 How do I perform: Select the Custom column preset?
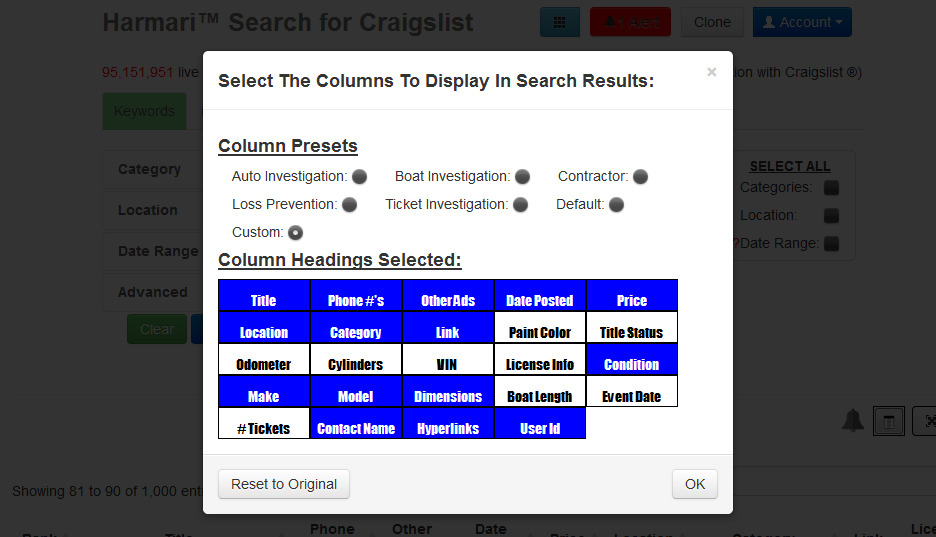[295, 233]
